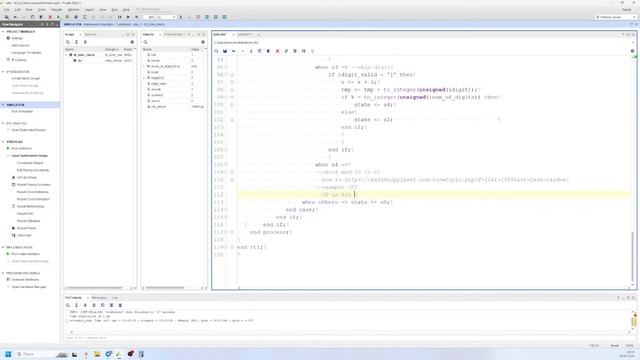
Task: Collapse the IP INTEGRATOR section
Action: coord(3,71)
